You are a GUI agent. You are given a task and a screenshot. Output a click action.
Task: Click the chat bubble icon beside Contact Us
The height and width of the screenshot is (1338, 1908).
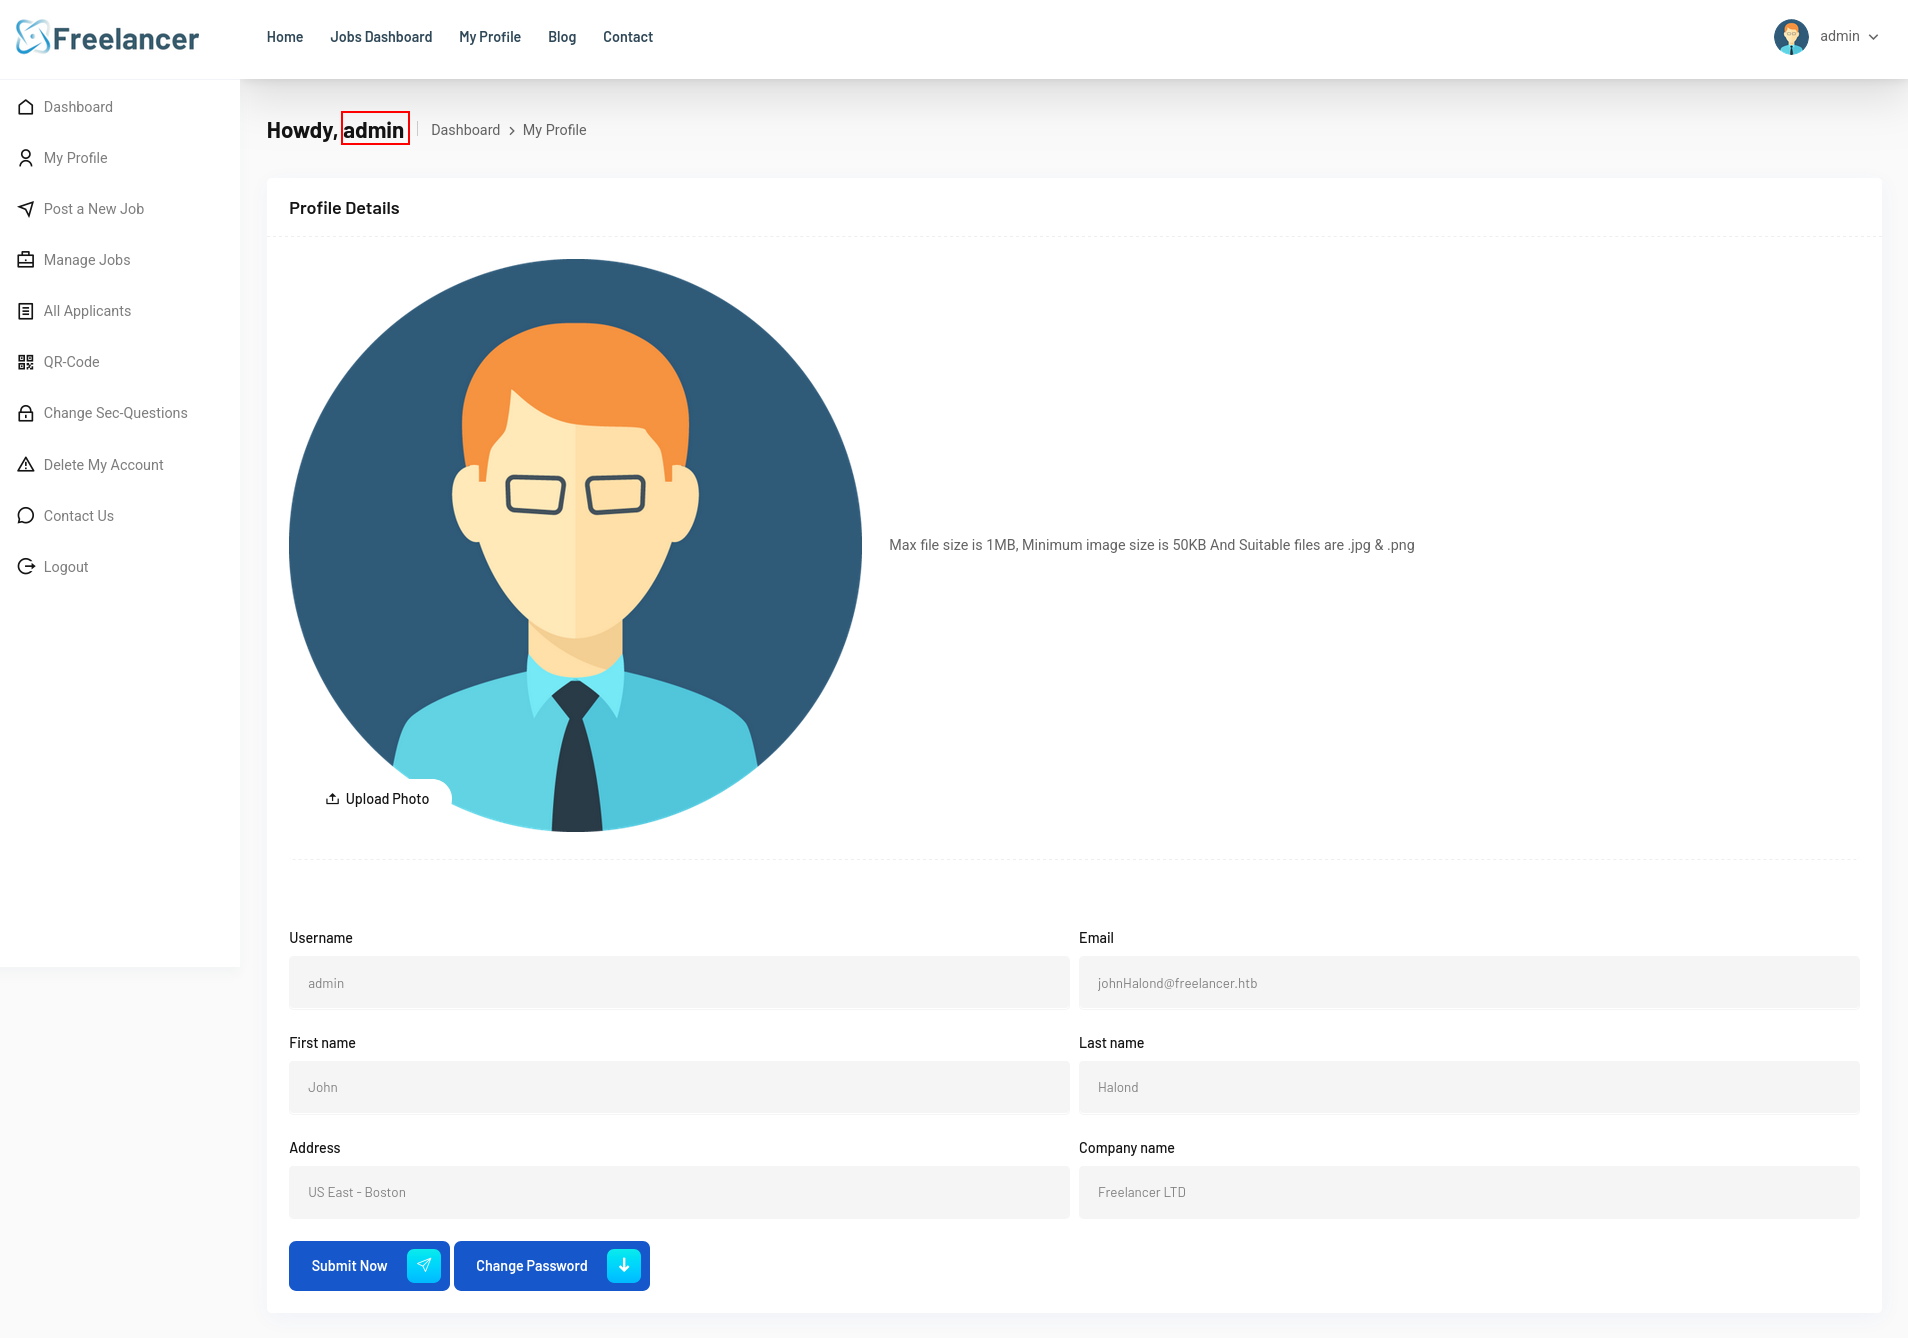(x=26, y=516)
